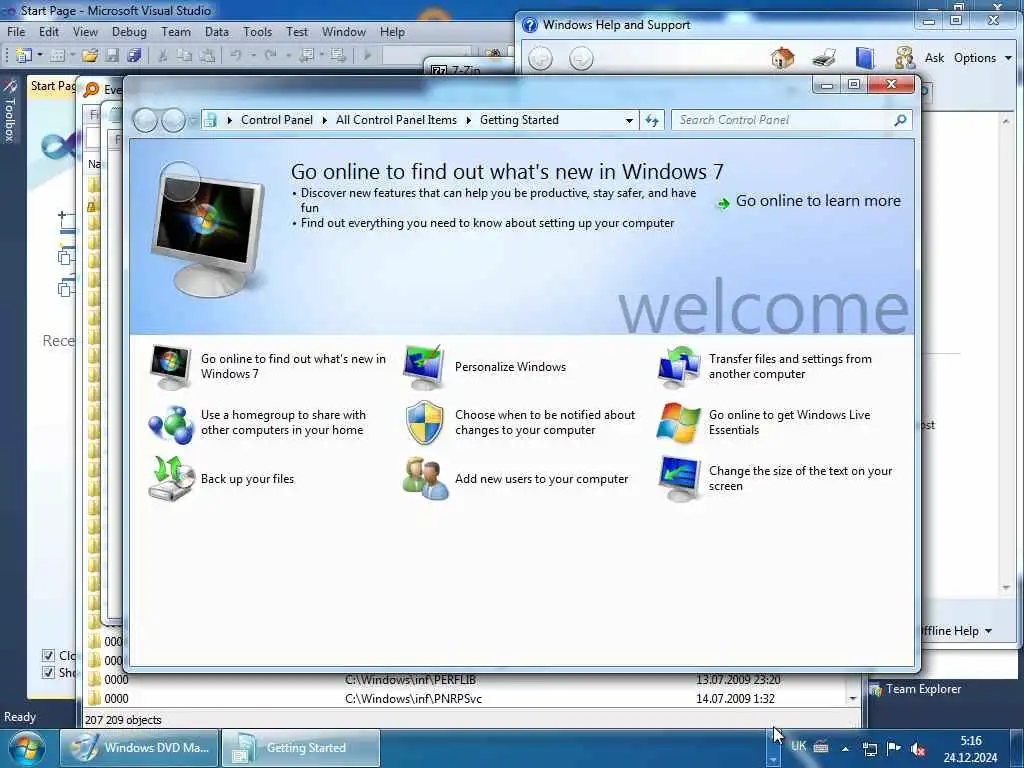Open Personalize Windows item

(485, 367)
